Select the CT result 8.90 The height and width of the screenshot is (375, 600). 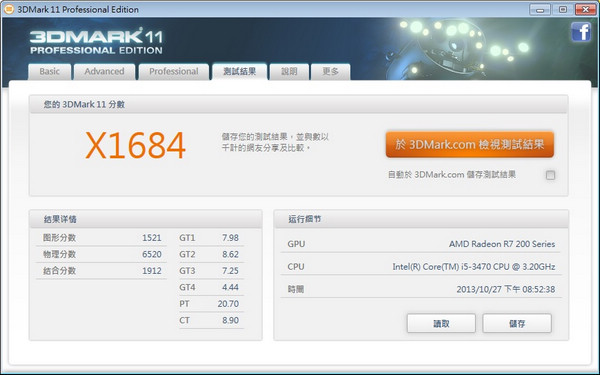click(230, 320)
